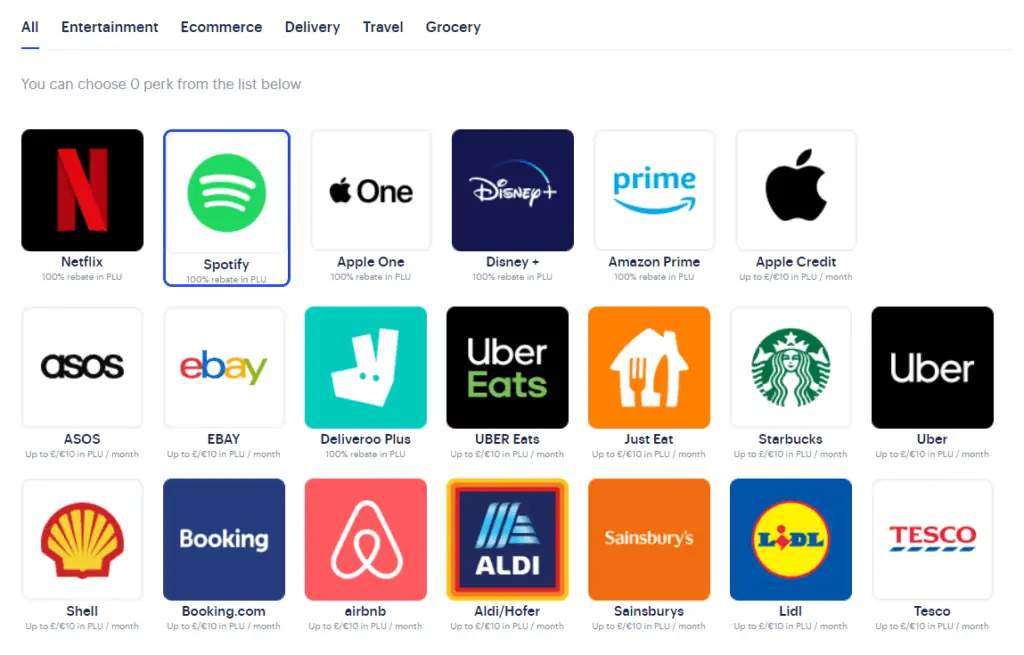Click the Apple Credit name label

click(x=795, y=262)
